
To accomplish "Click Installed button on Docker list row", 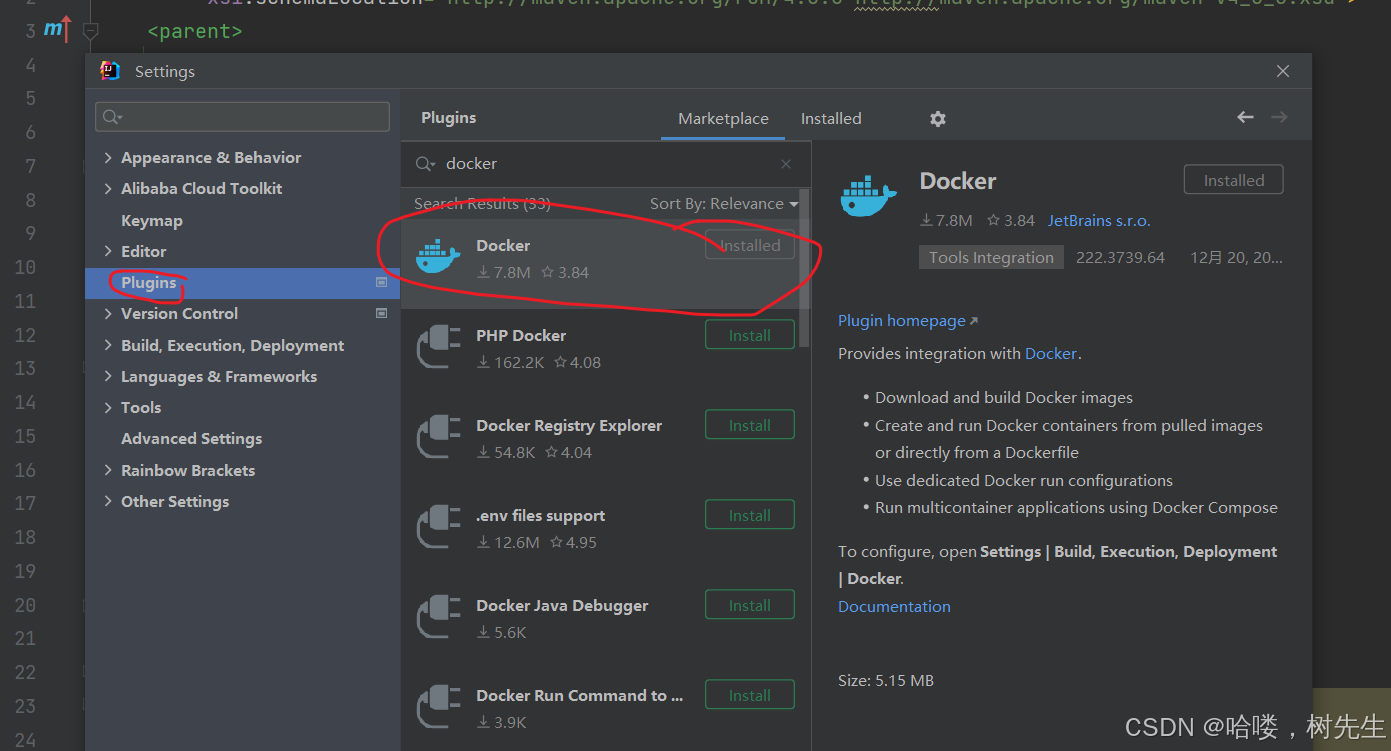I will pos(750,245).
